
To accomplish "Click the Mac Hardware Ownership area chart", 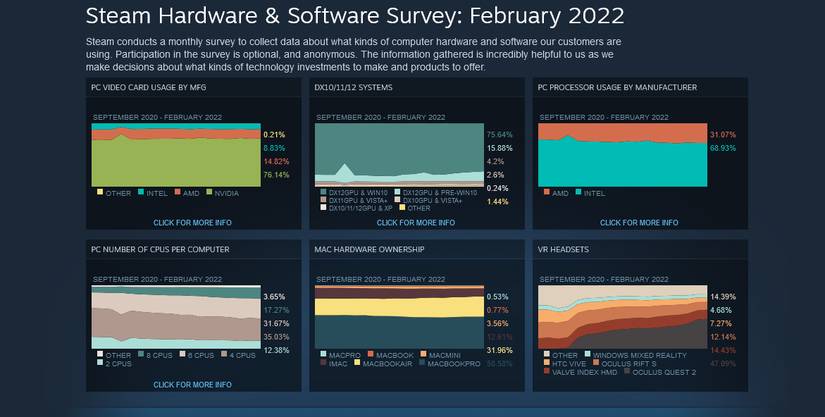I will pyautogui.click(x=399, y=317).
